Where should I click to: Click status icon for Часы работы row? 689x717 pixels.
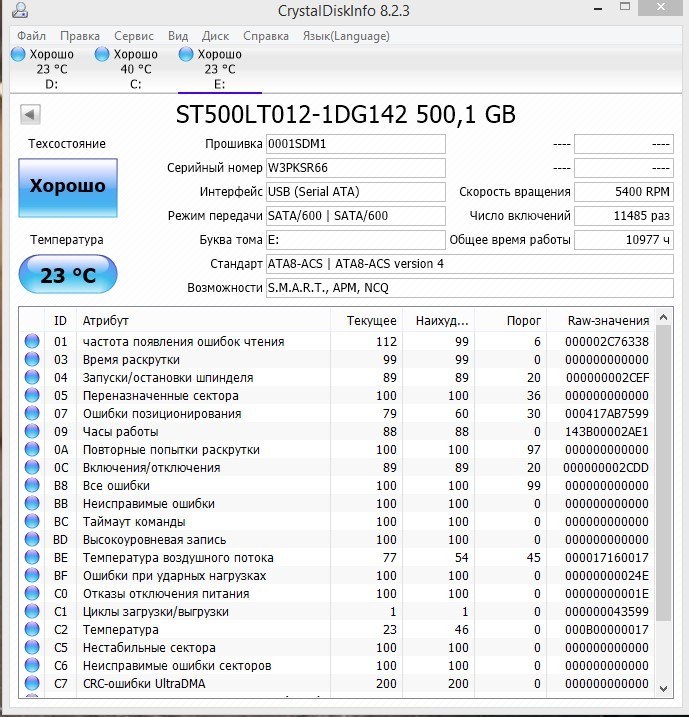pyautogui.click(x=32, y=431)
